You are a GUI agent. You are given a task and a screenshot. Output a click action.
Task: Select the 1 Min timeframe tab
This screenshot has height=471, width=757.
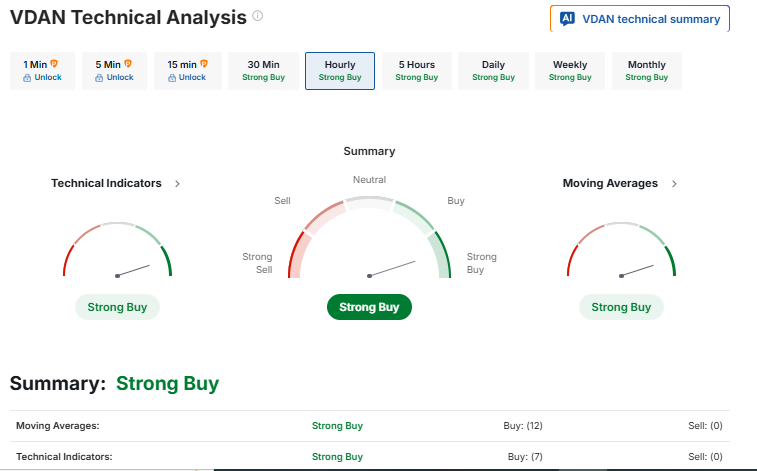42,71
